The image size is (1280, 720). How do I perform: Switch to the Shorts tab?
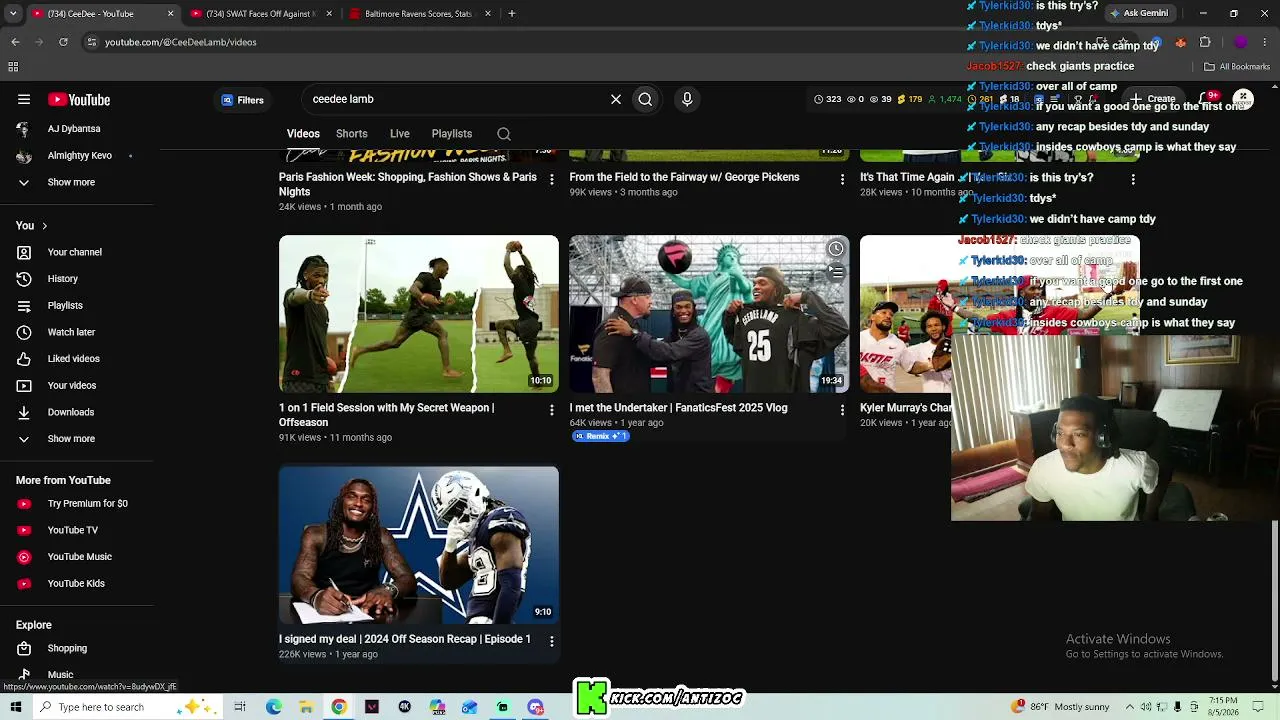(x=352, y=134)
